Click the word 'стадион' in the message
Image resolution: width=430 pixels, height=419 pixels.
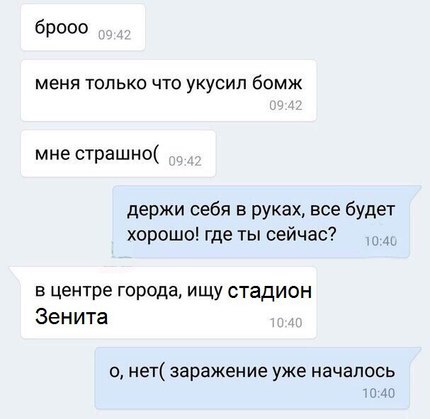pyautogui.click(x=270, y=291)
